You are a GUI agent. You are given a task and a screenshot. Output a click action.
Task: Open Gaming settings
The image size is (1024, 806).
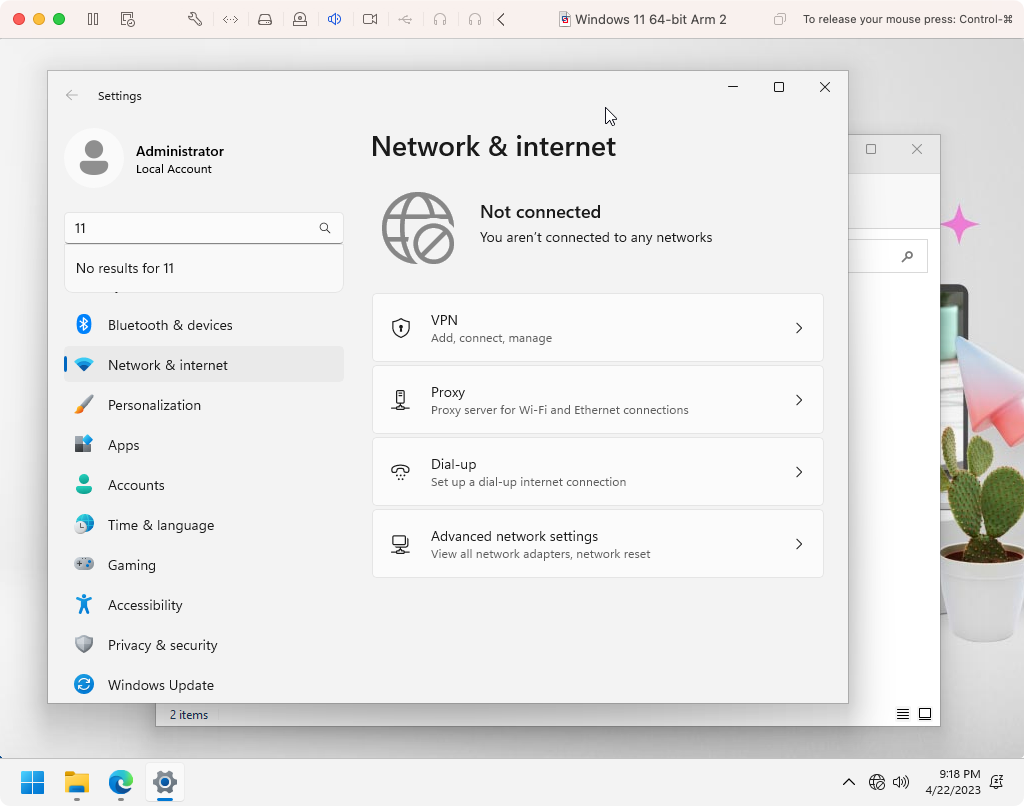204,564
